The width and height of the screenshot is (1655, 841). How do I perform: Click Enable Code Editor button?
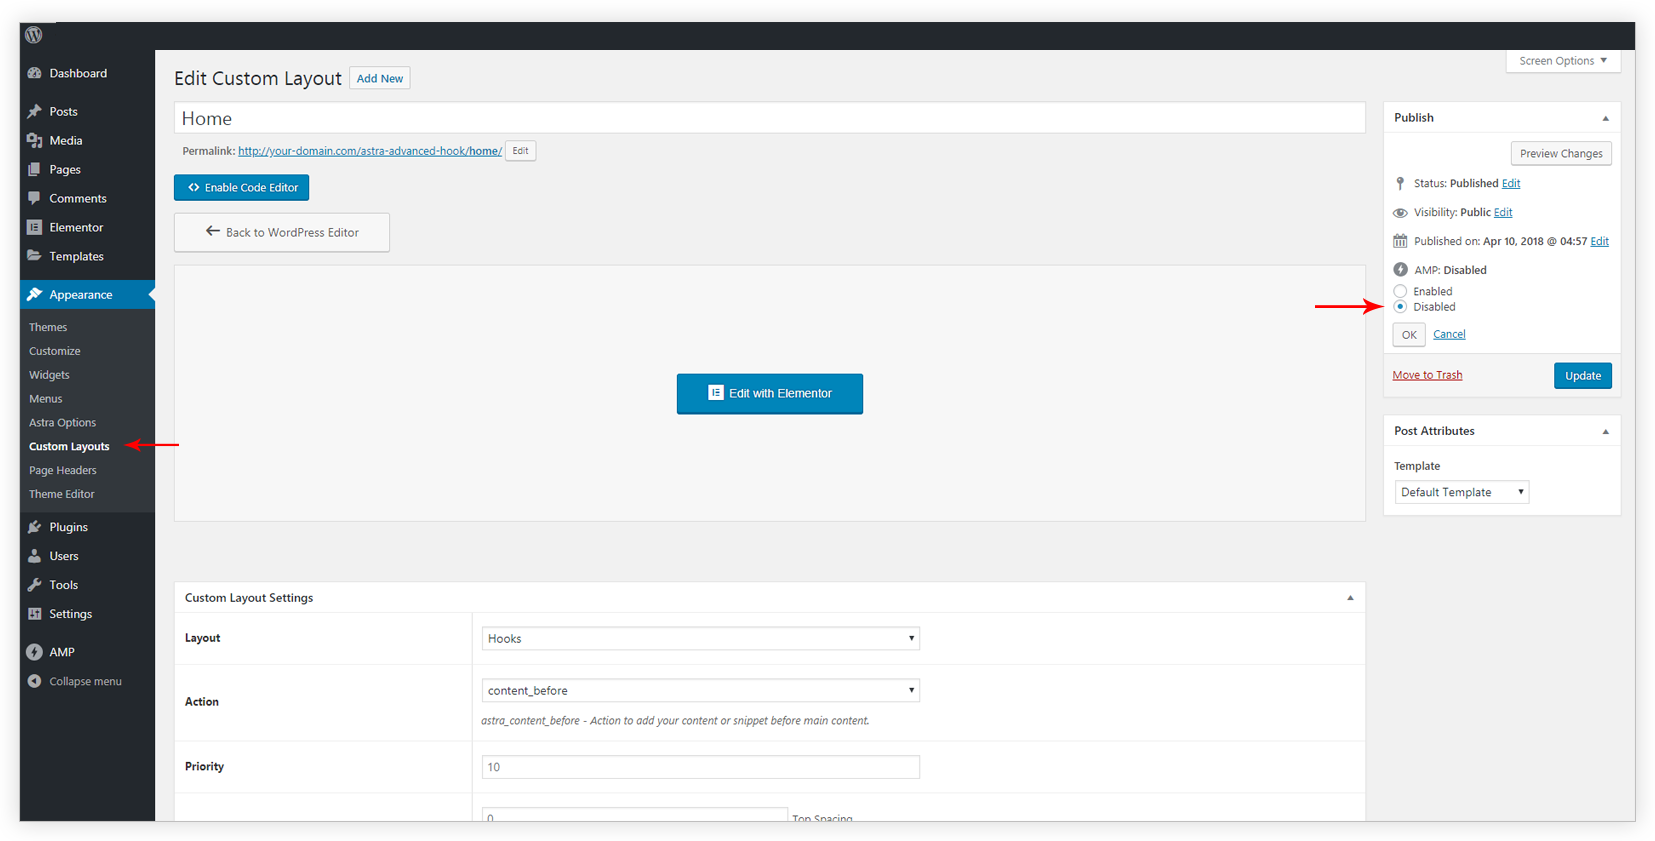[x=242, y=187]
